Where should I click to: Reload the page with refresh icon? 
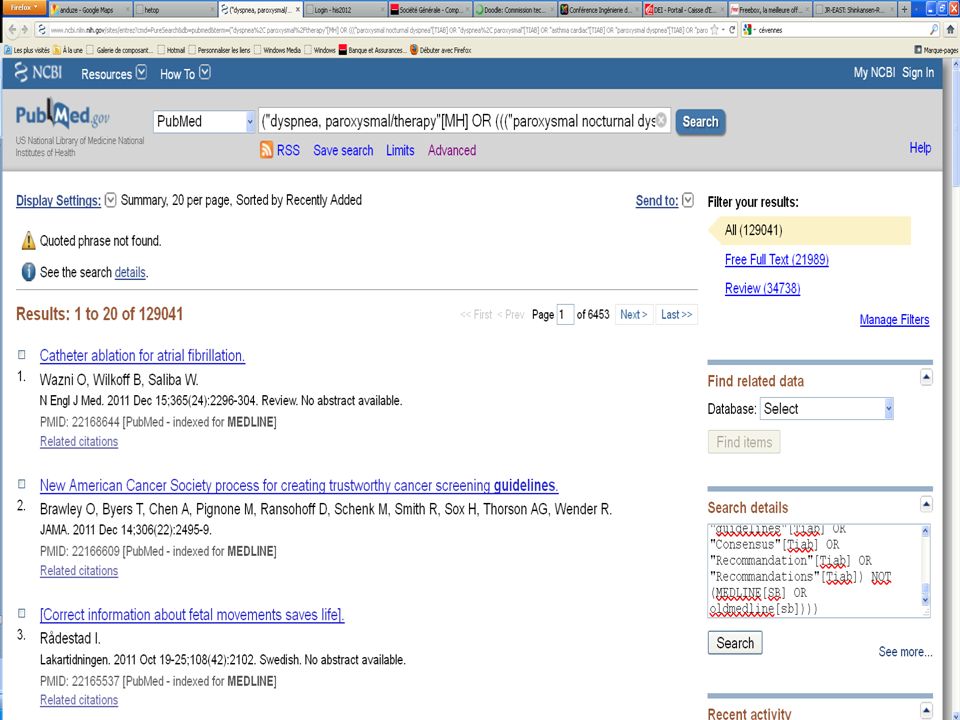(732, 29)
